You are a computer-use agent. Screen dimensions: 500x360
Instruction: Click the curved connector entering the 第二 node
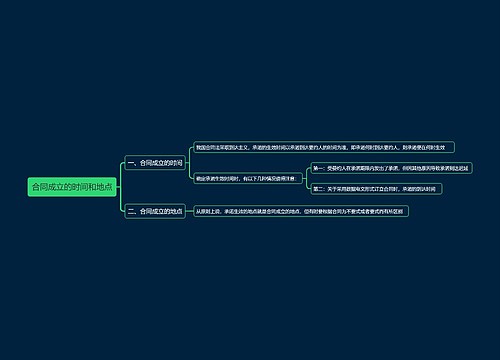pyautogui.click(x=307, y=186)
